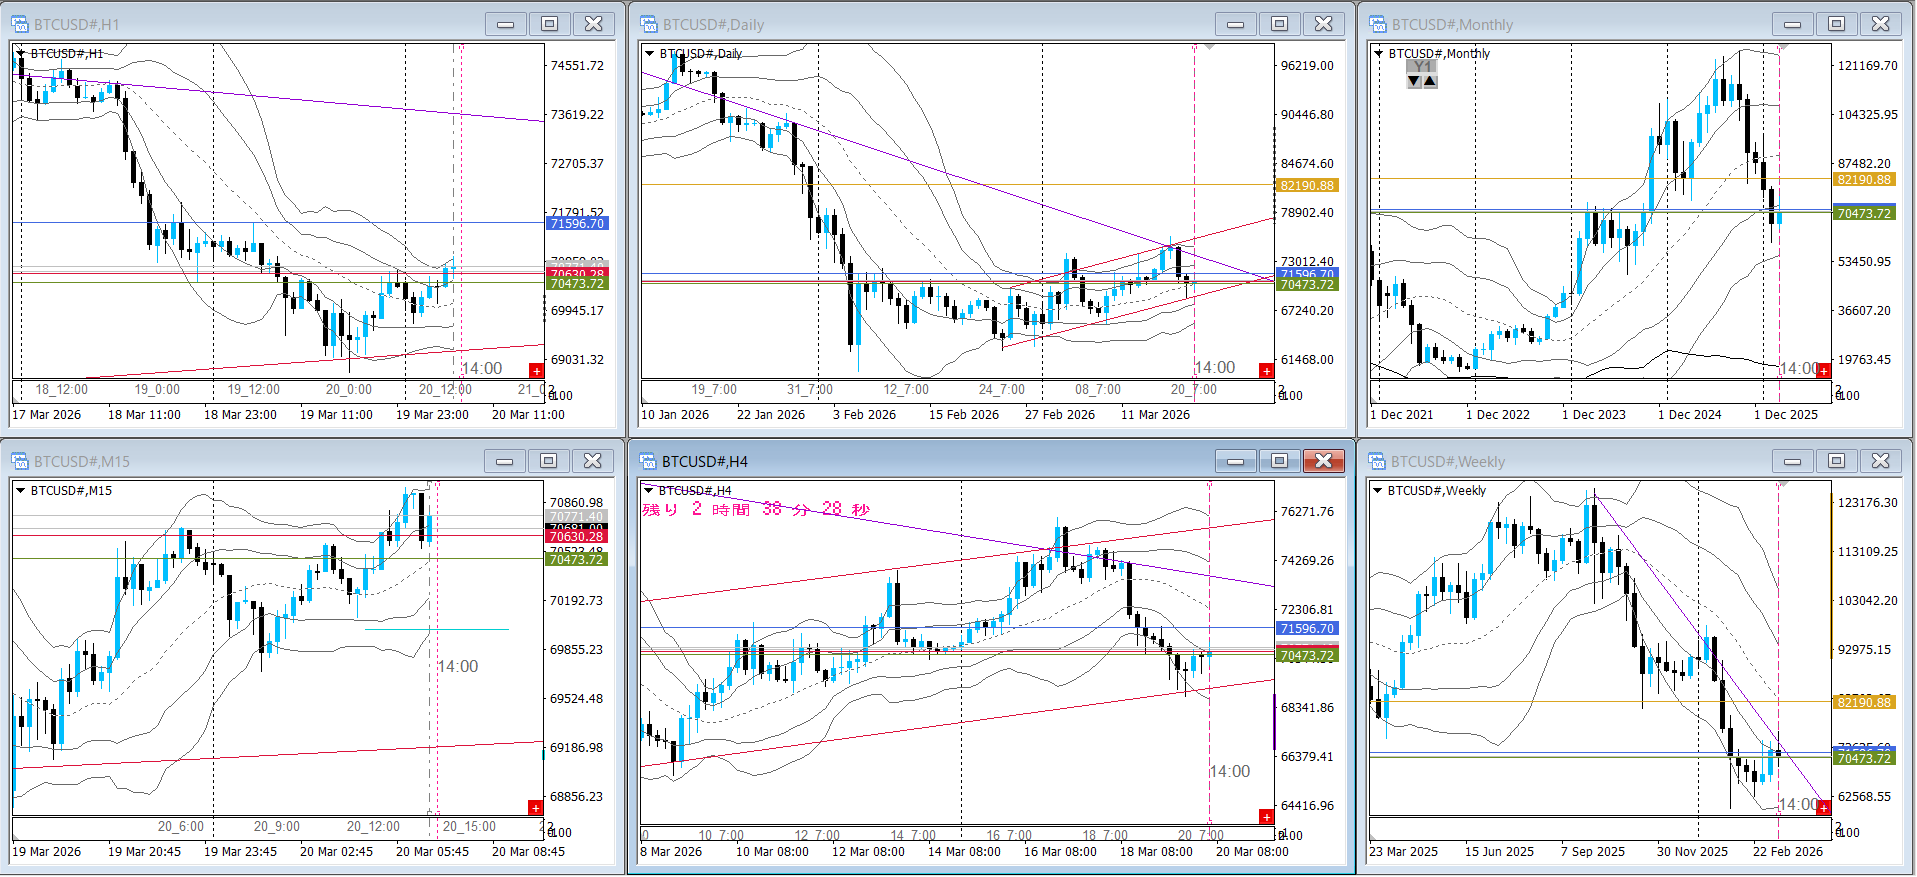
Task: Maximize the BTCUSD#,Weekly chart window
Action: coord(1836,461)
